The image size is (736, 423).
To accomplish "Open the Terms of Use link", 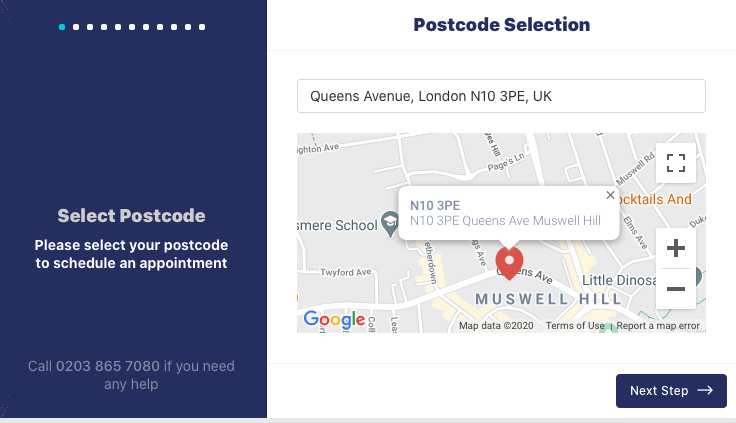I will click(x=575, y=326).
